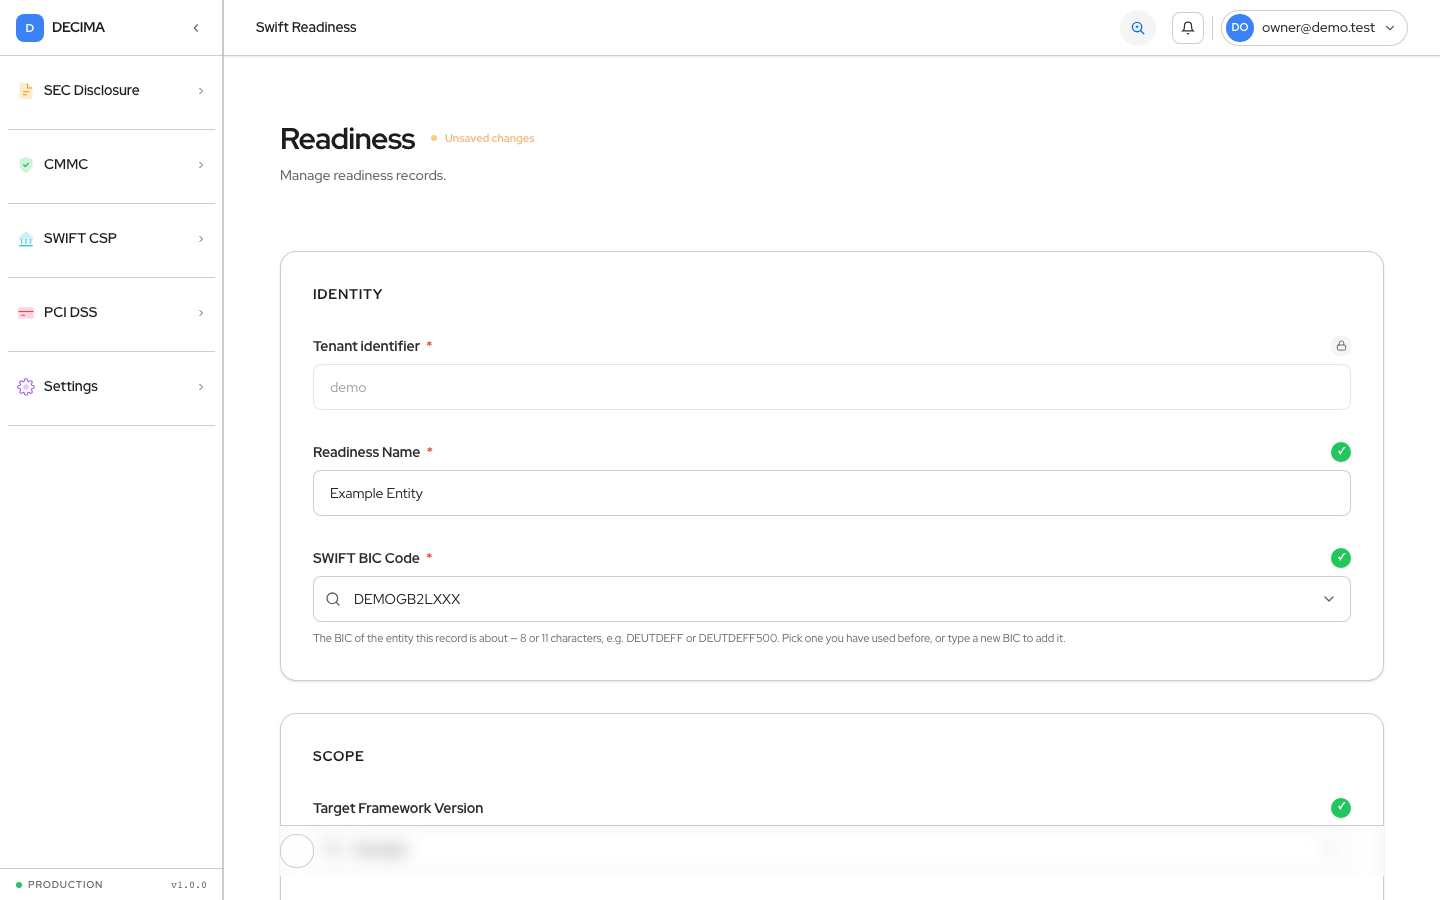
Task: Click the SCOPE section heading
Action: 338,756
